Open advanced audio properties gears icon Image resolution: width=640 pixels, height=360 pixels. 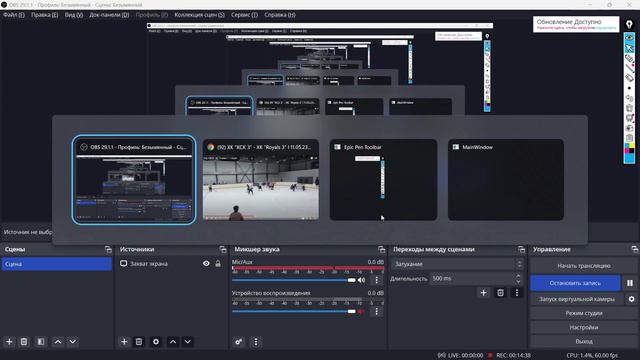pos(239,342)
